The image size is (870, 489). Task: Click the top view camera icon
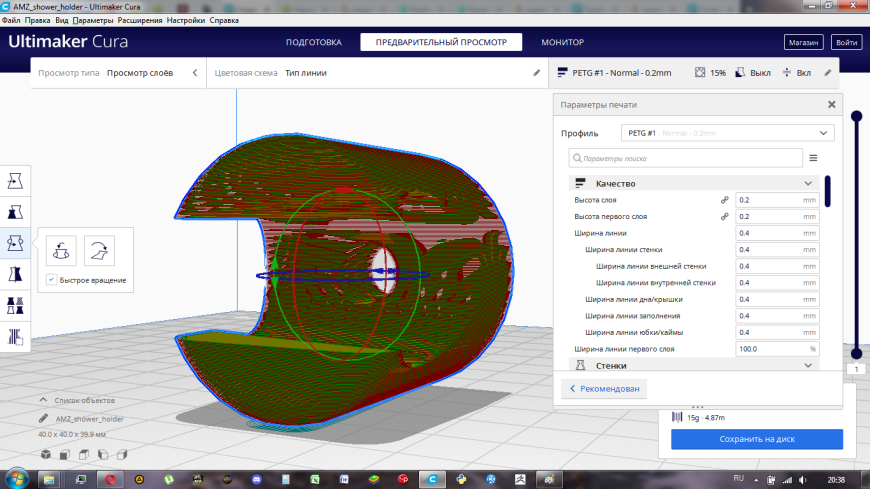[x=84, y=455]
